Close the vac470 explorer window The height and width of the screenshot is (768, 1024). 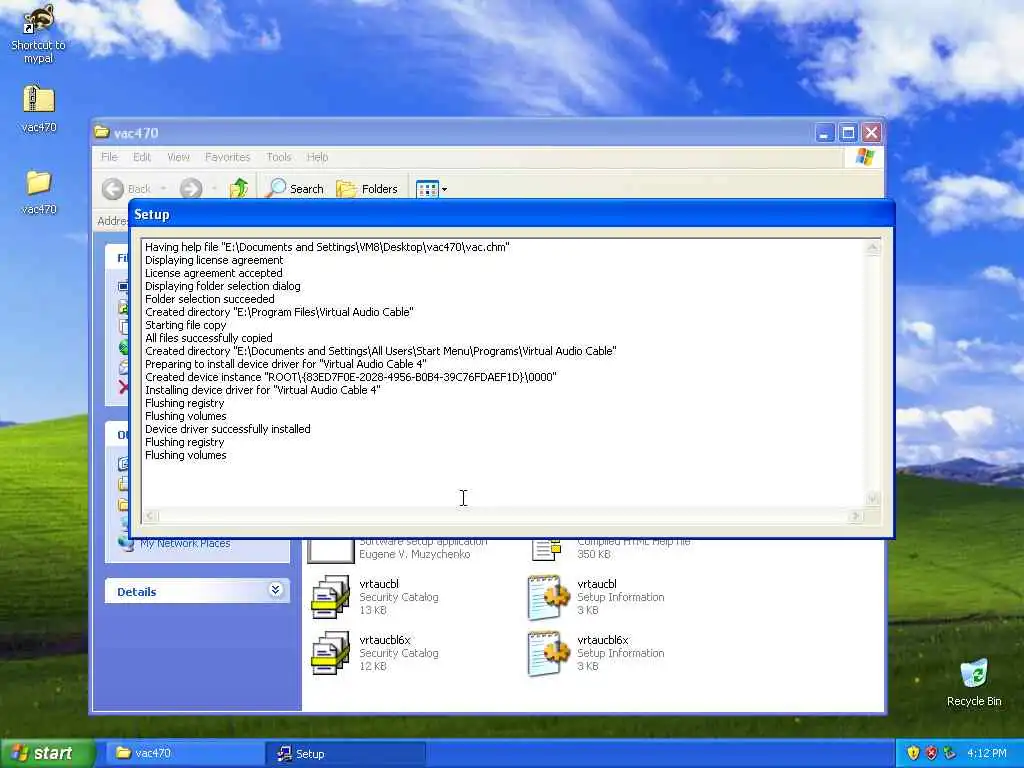(871, 133)
